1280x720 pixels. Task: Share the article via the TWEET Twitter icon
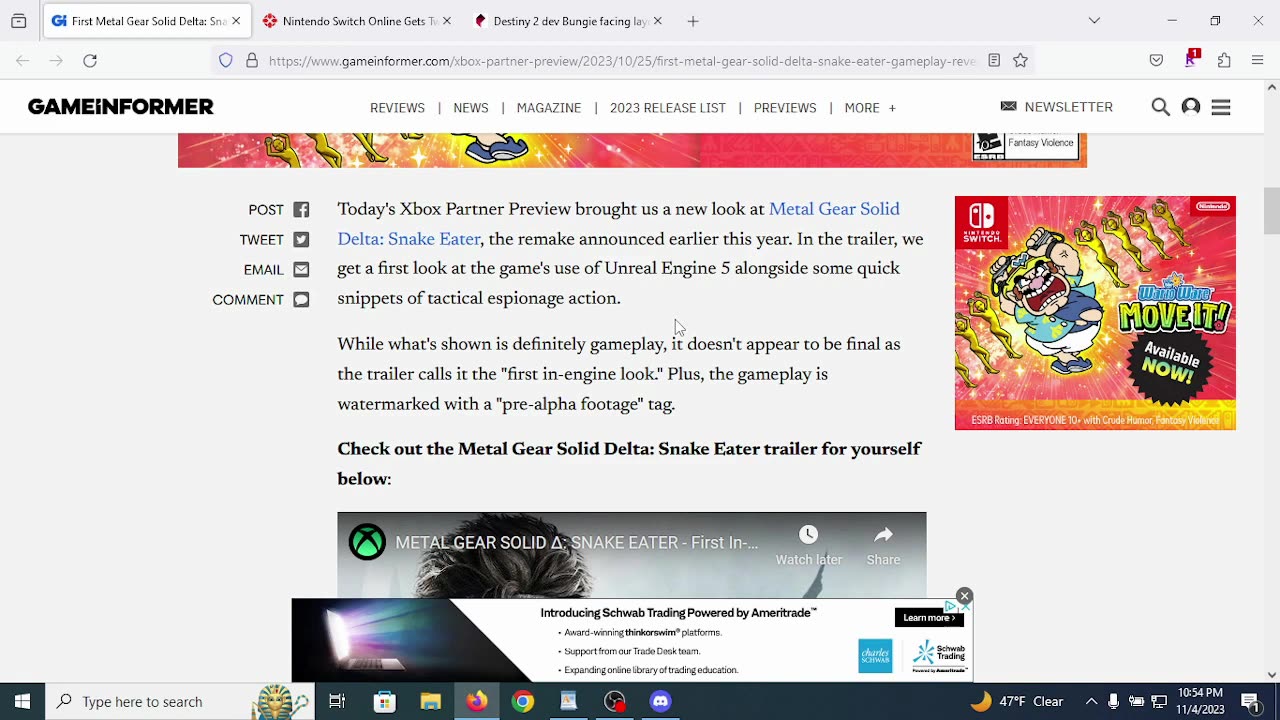click(x=301, y=240)
